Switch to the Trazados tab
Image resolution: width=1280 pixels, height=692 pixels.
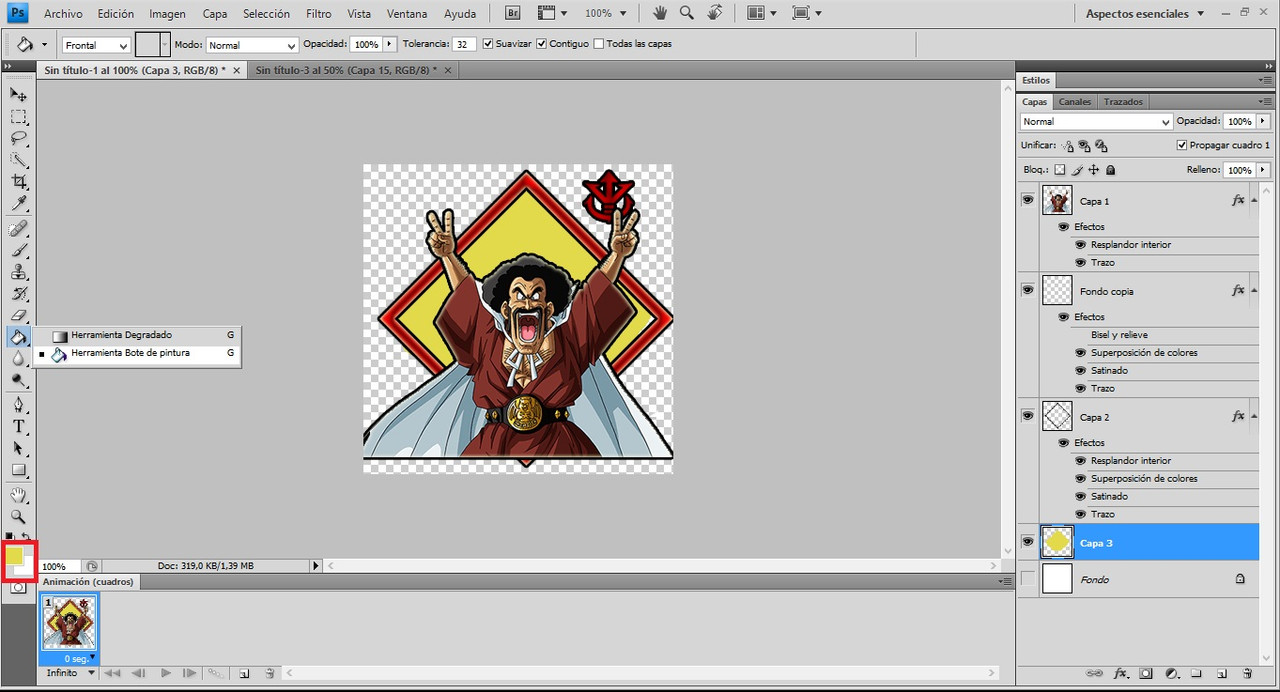point(1123,102)
